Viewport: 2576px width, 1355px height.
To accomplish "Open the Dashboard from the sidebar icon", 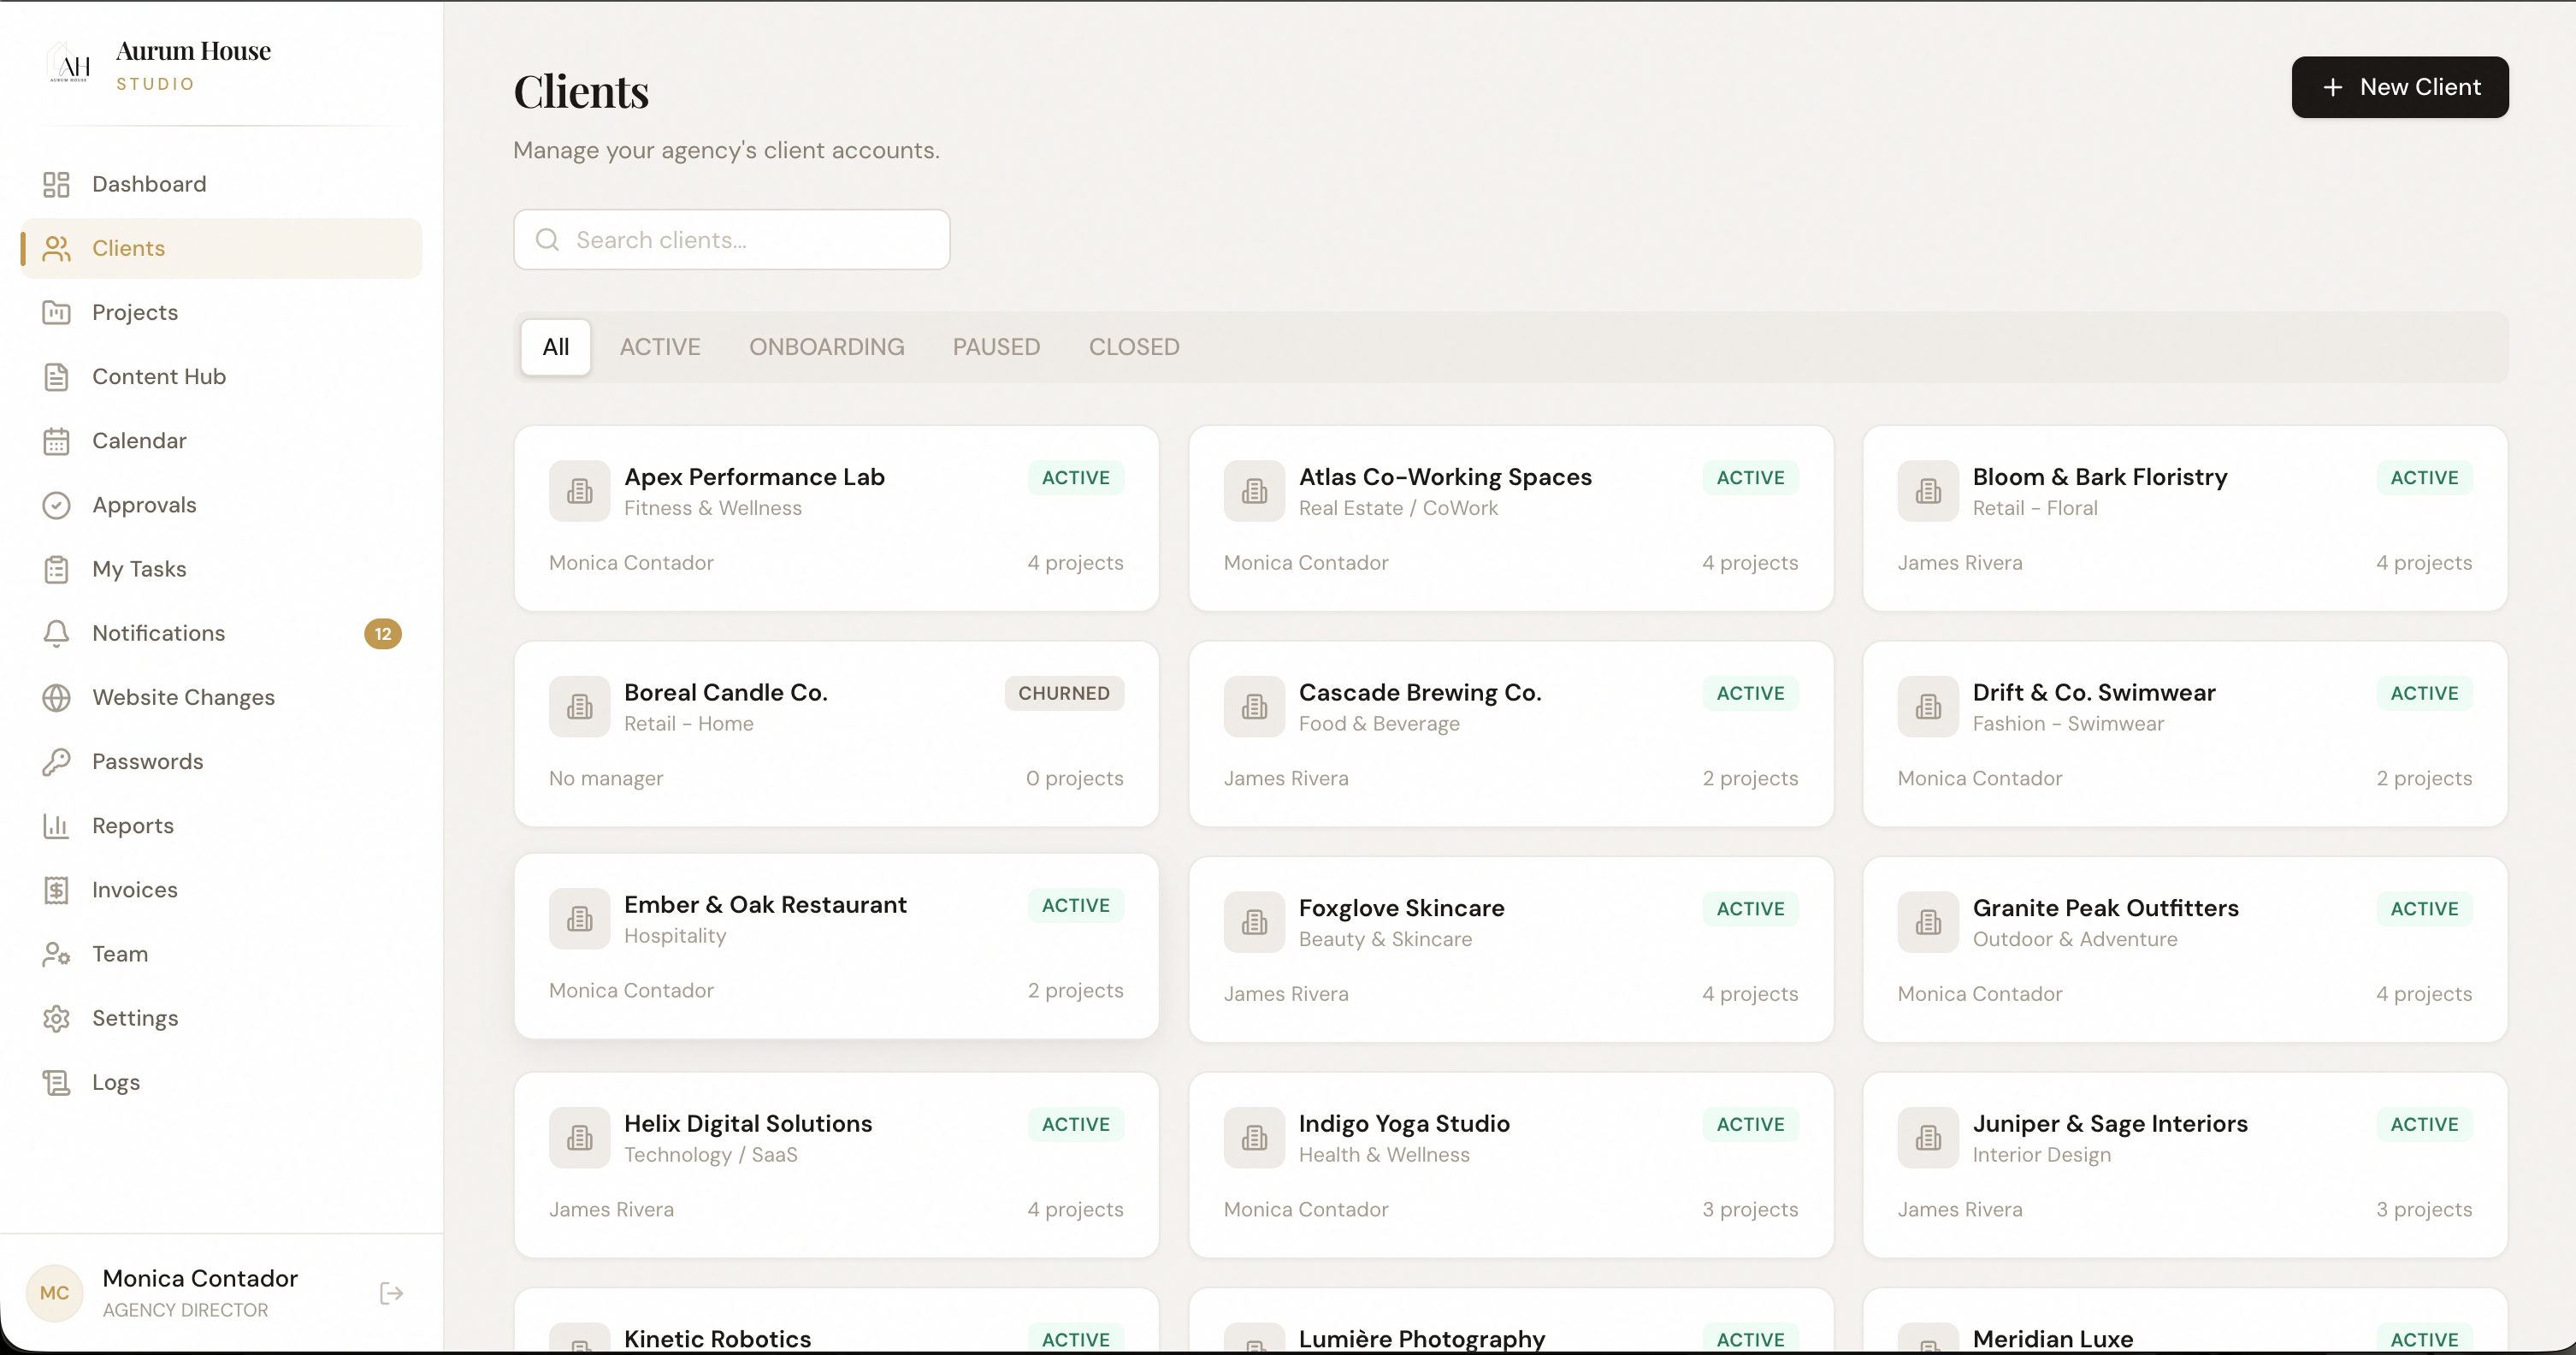I will pyautogui.click(x=57, y=184).
